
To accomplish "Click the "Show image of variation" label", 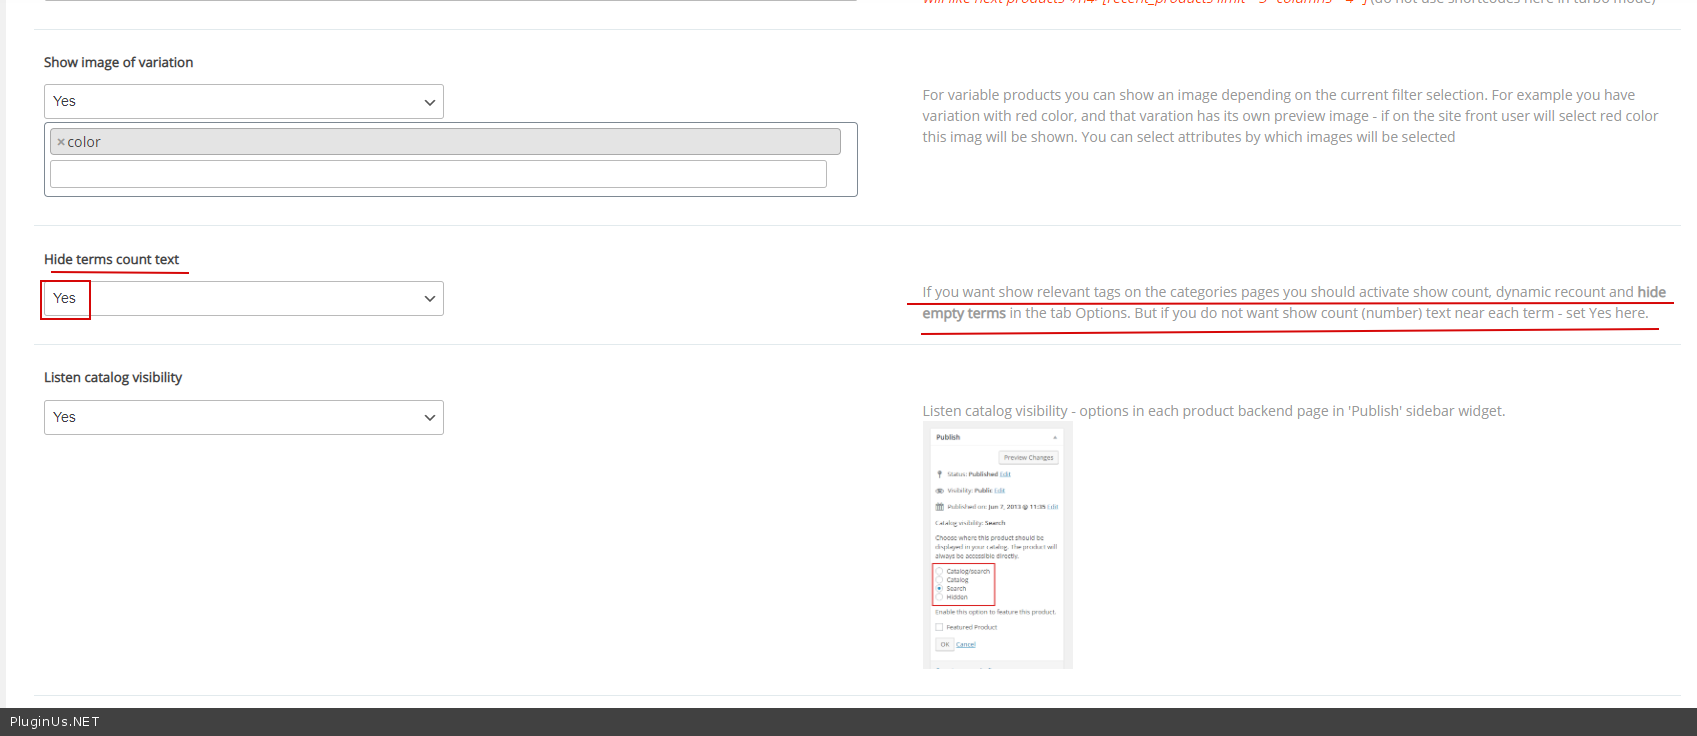I will 119,62.
